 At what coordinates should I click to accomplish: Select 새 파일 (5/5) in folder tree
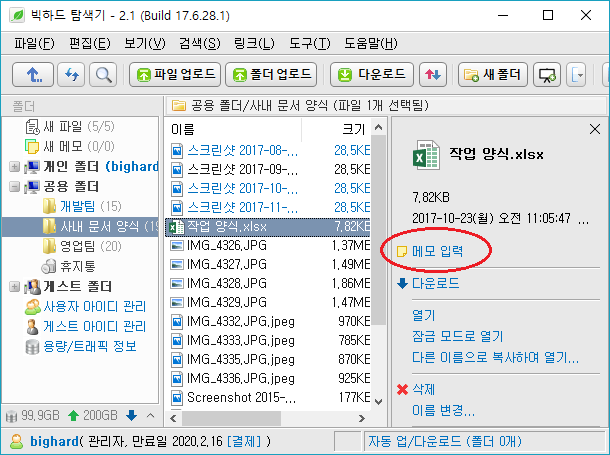[70, 126]
